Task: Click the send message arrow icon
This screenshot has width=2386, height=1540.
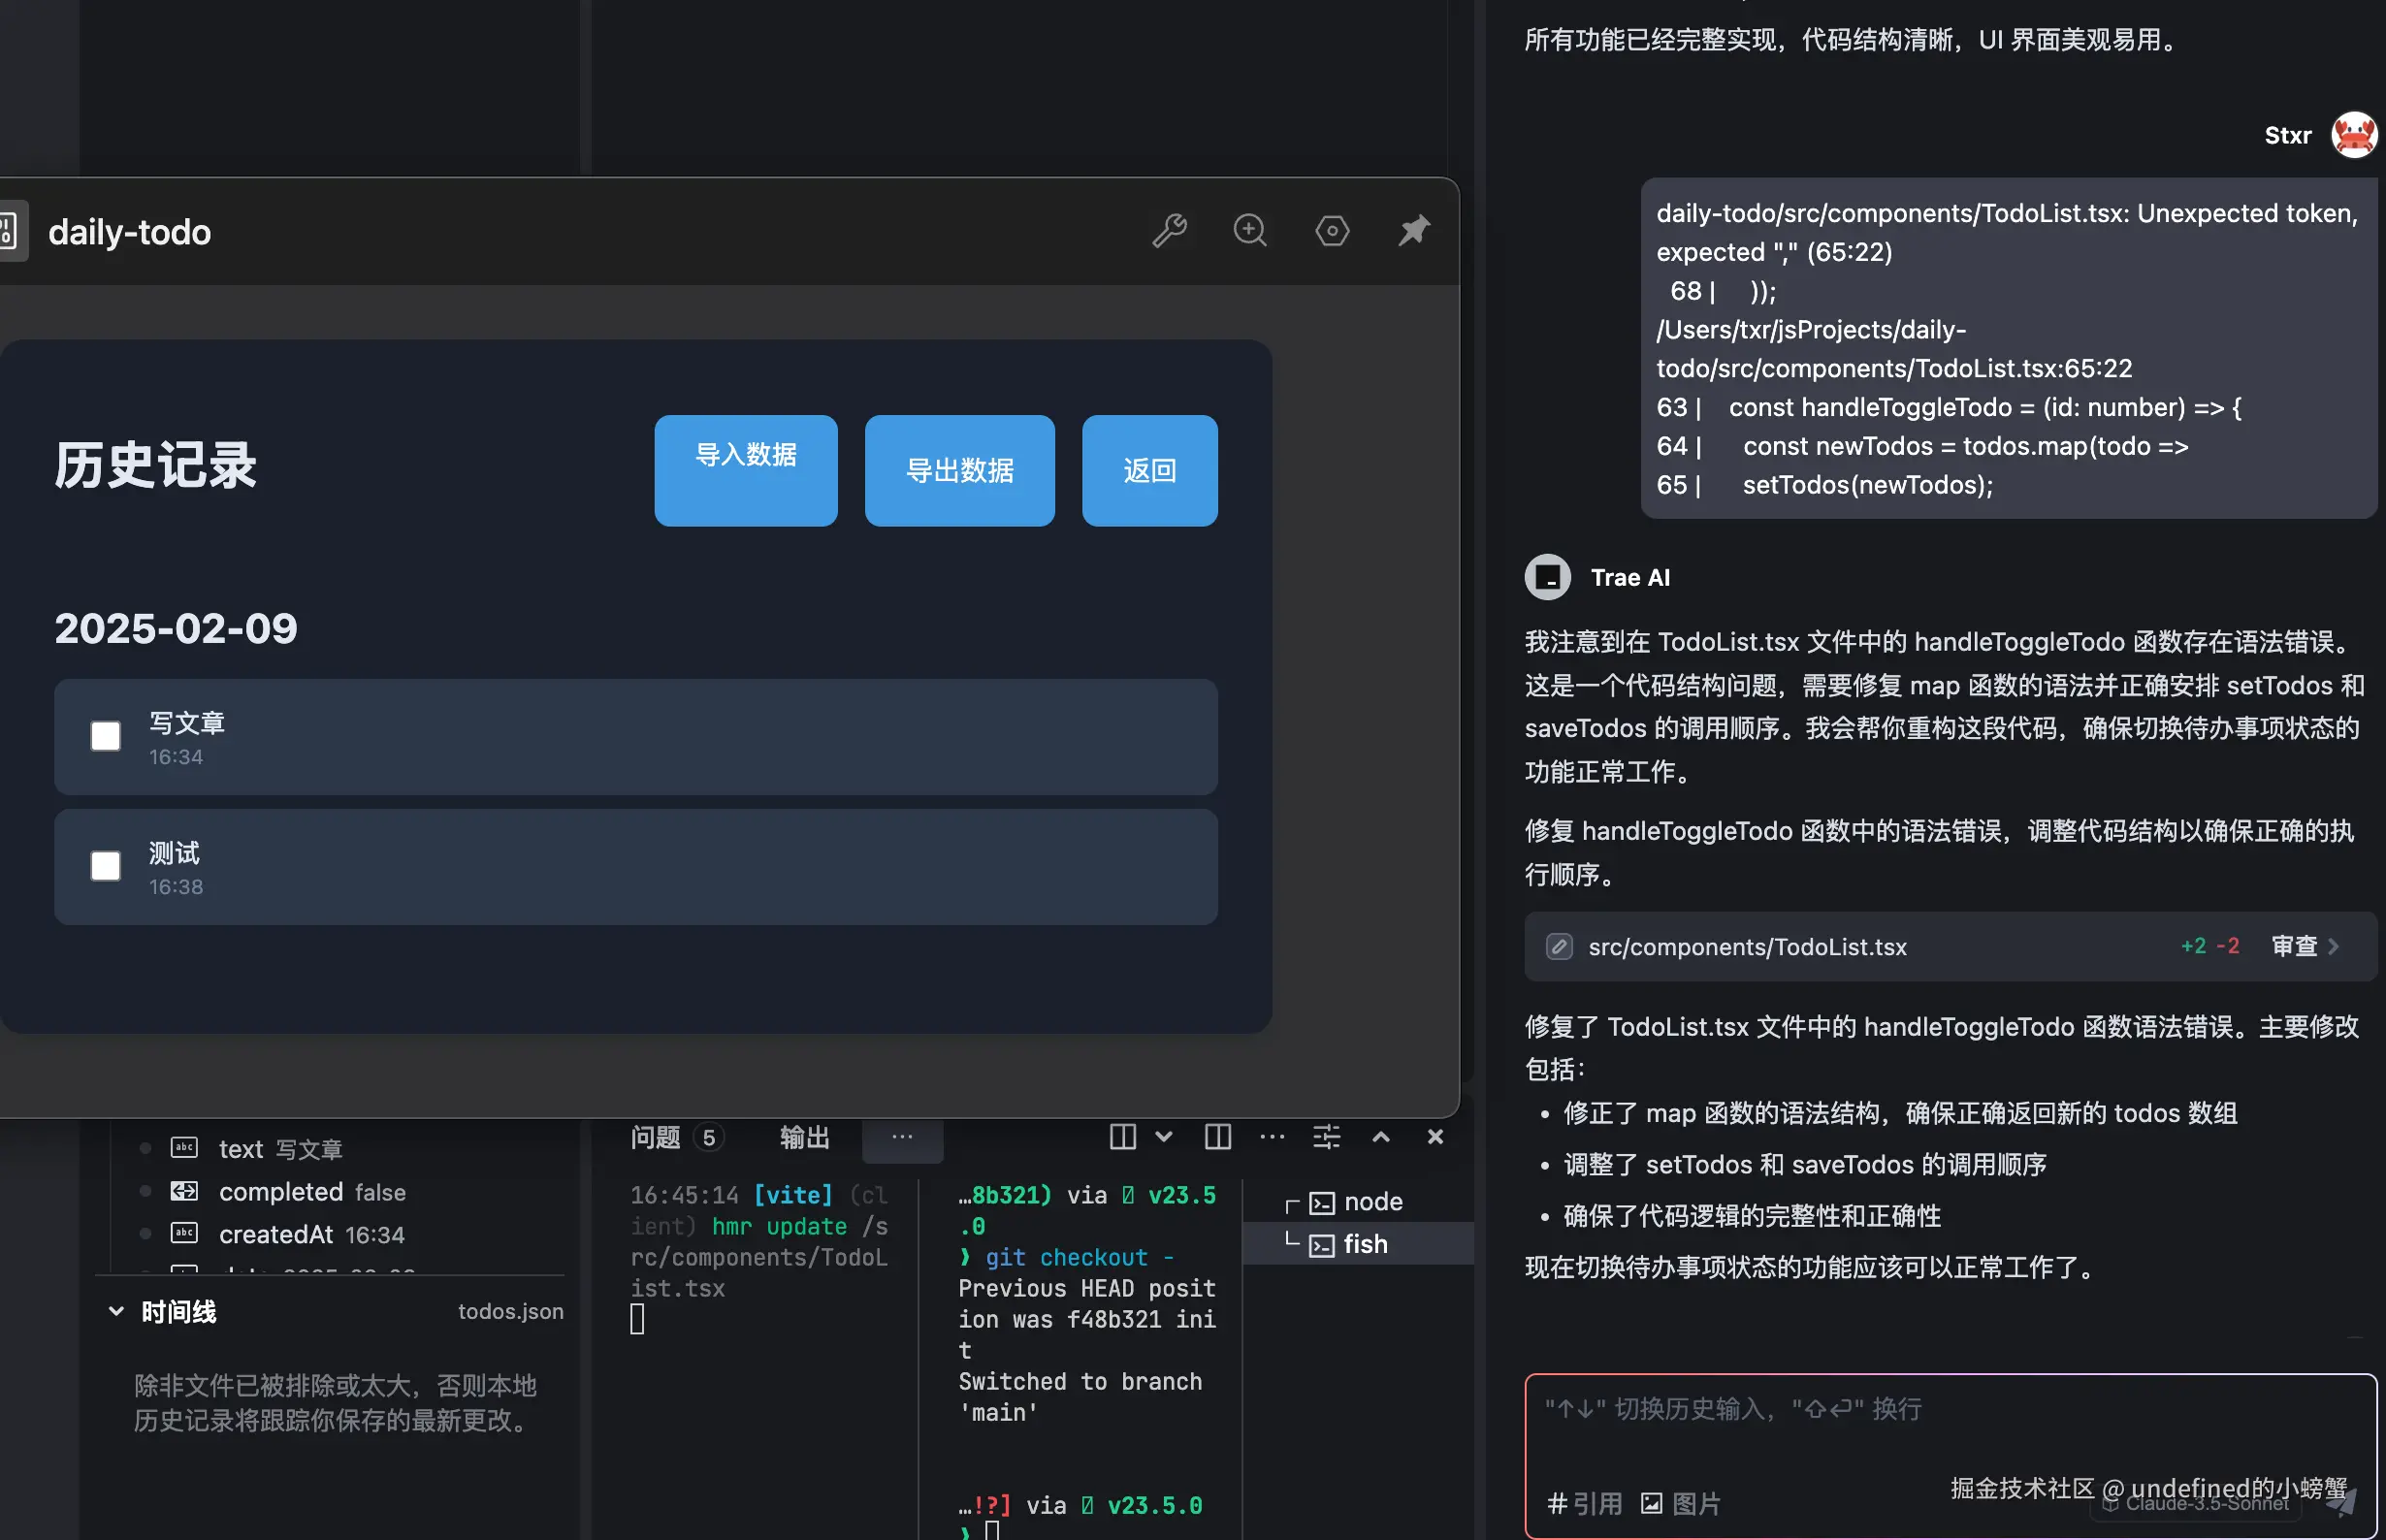Action: [2341, 1500]
